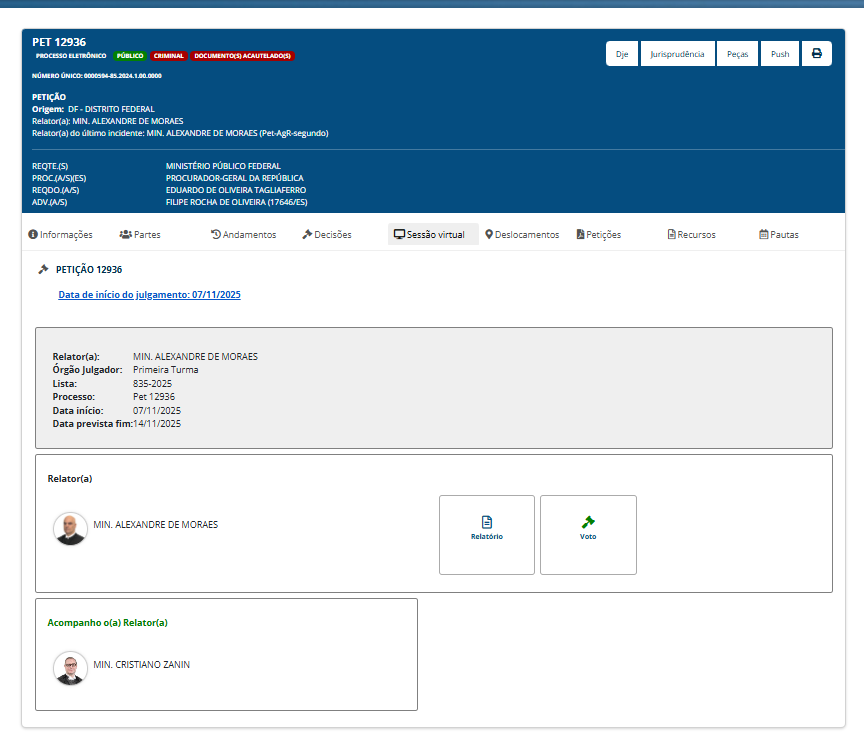
Task: Open the Petições tab
Action: coord(598,235)
